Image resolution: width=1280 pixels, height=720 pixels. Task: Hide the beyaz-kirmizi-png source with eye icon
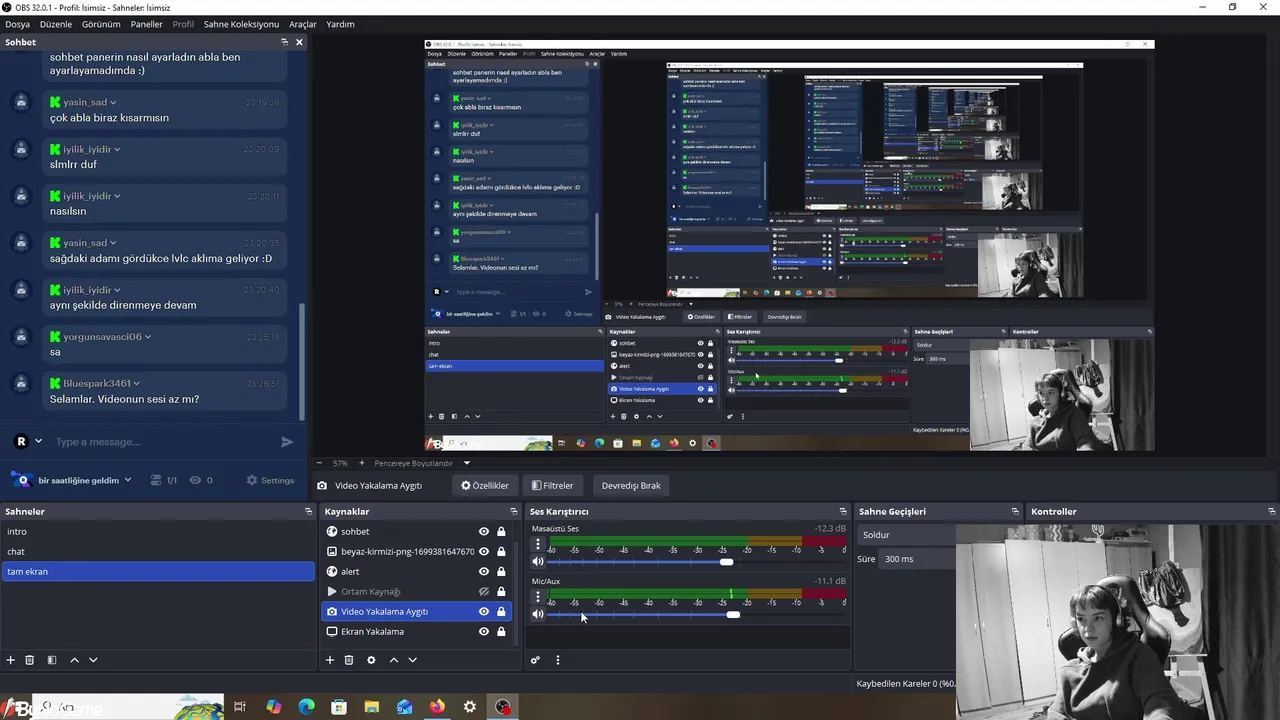(484, 552)
